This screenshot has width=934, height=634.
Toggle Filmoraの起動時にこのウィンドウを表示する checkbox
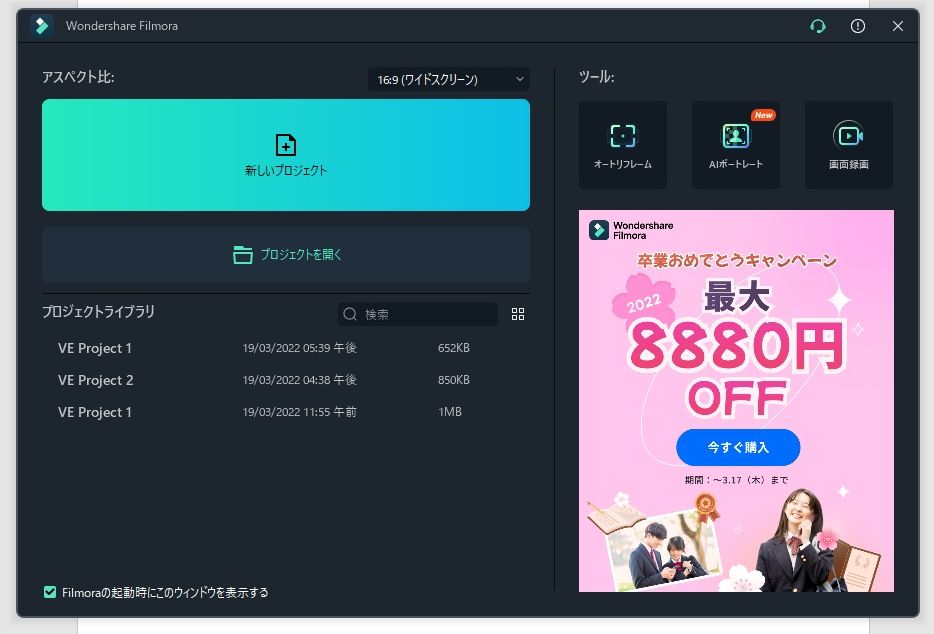coord(50,592)
